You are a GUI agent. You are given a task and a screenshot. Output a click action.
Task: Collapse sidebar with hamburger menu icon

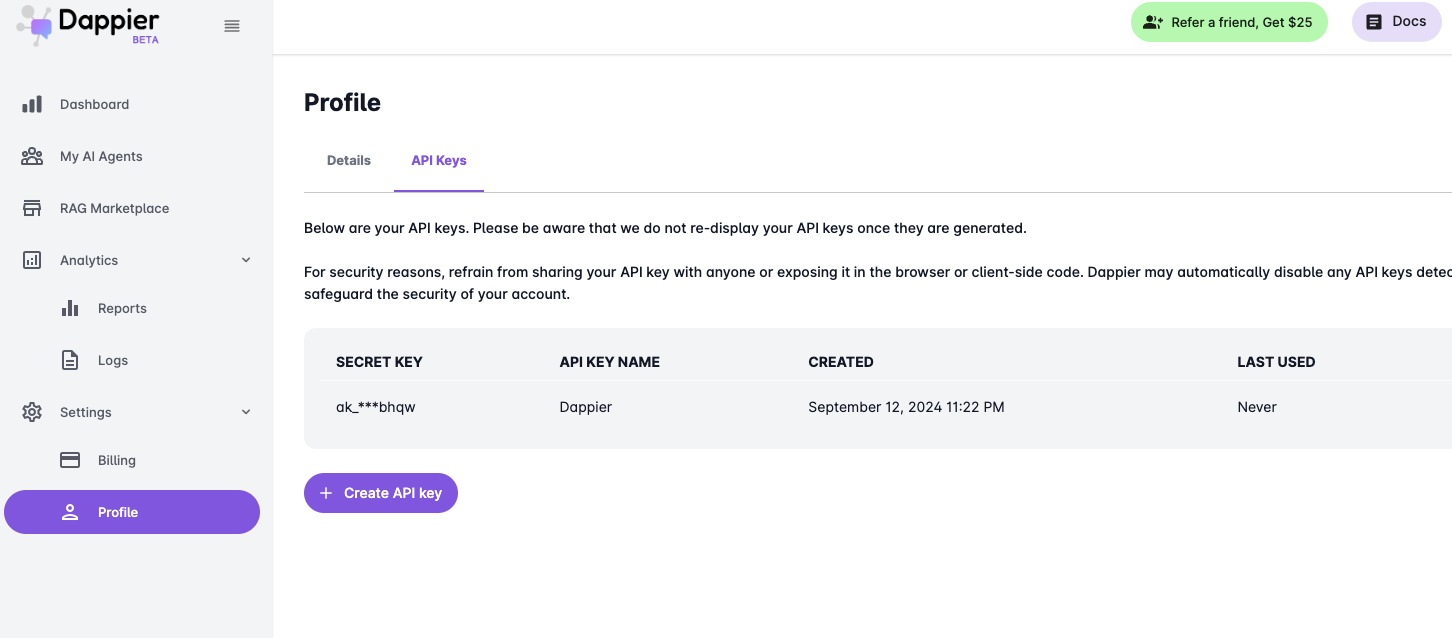pos(232,26)
